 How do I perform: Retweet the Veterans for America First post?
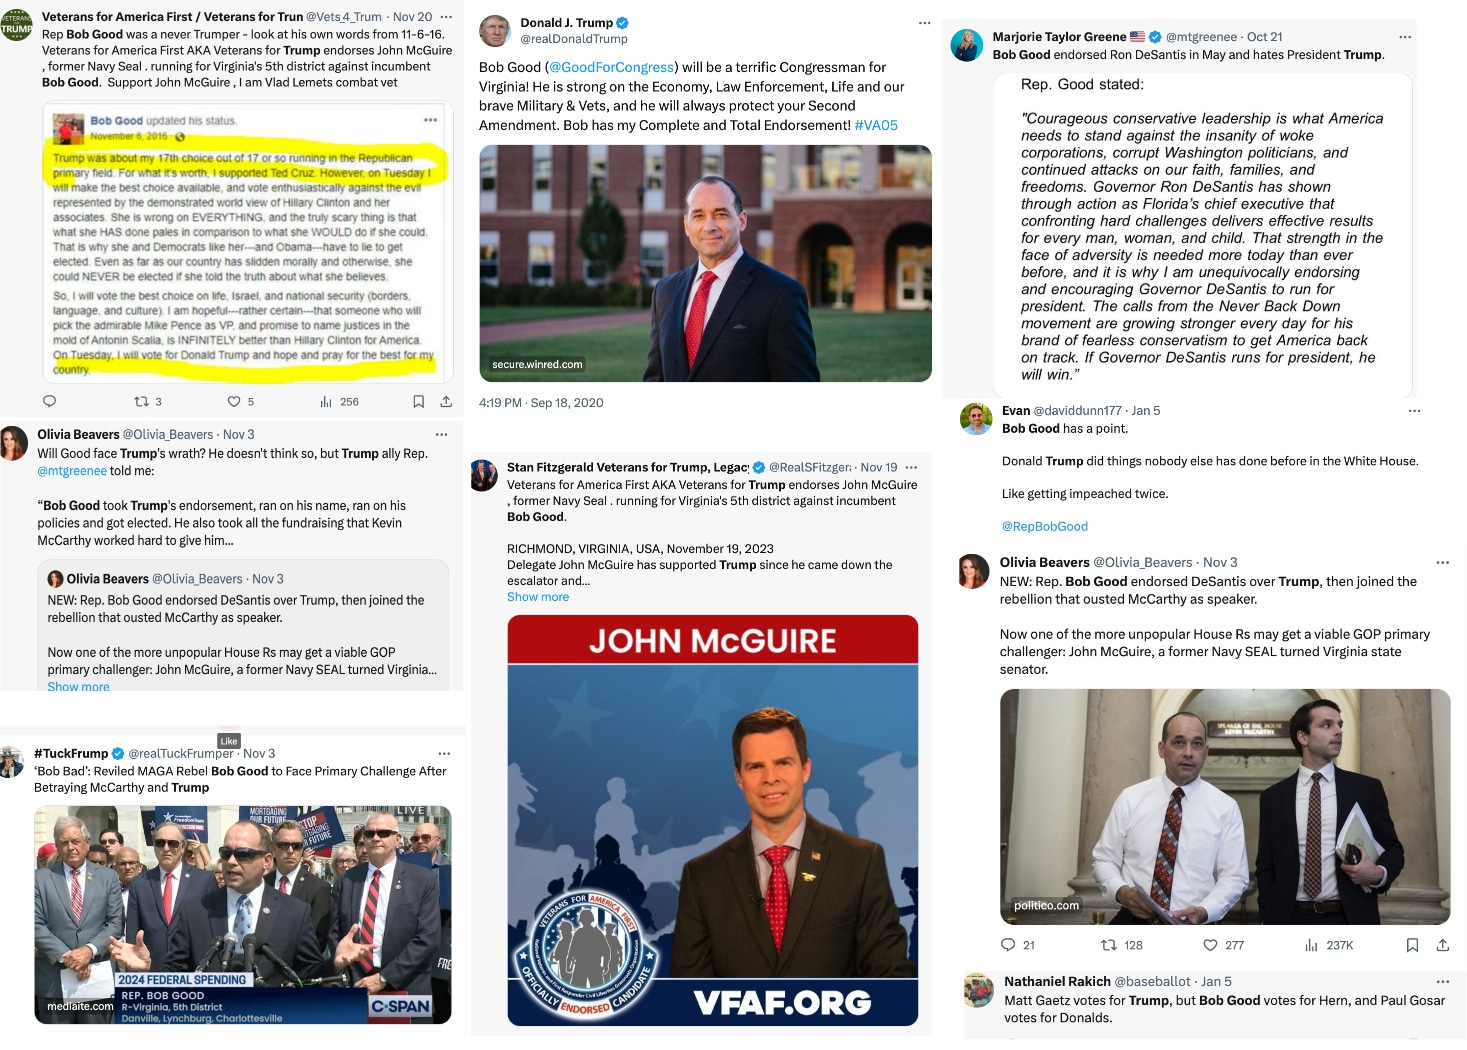click(x=147, y=402)
